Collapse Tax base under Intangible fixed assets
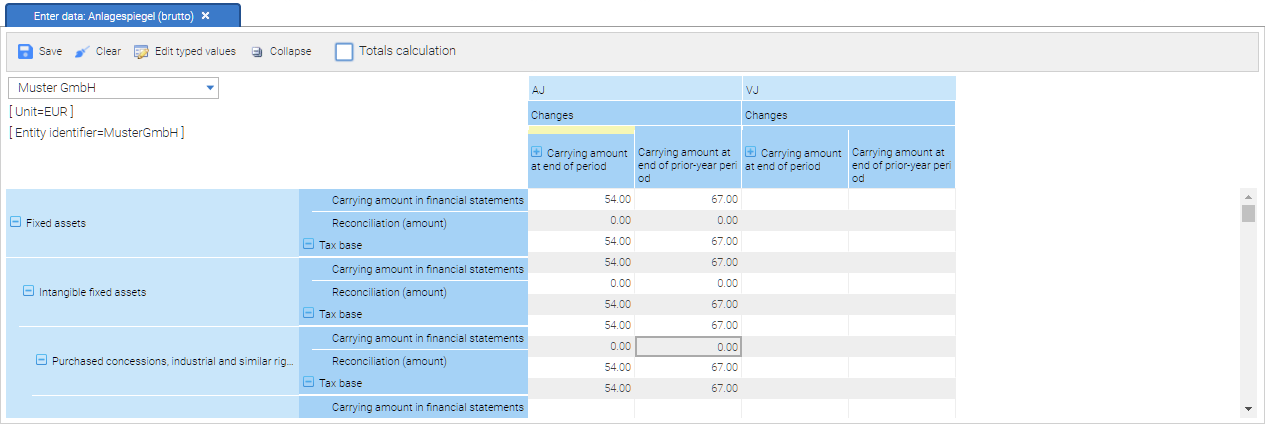This screenshot has height=424, width=1265. 309,314
